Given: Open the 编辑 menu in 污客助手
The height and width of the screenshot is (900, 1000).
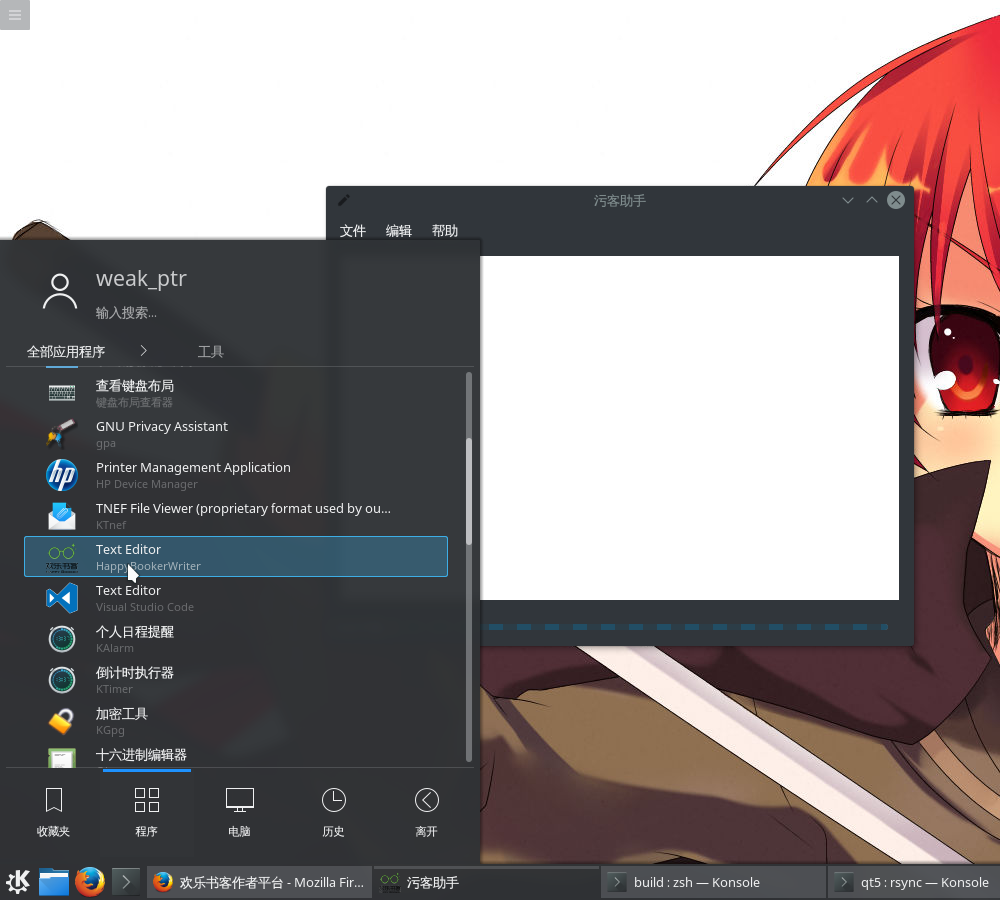Looking at the screenshot, I should pyautogui.click(x=399, y=231).
